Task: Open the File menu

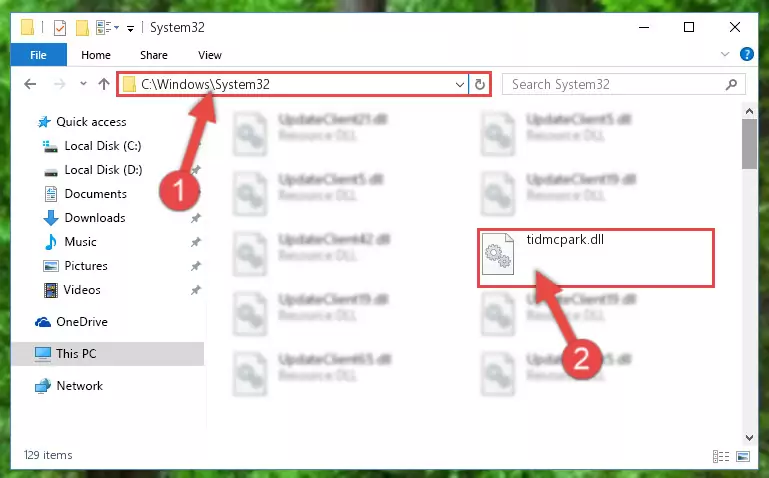Action: (38, 55)
